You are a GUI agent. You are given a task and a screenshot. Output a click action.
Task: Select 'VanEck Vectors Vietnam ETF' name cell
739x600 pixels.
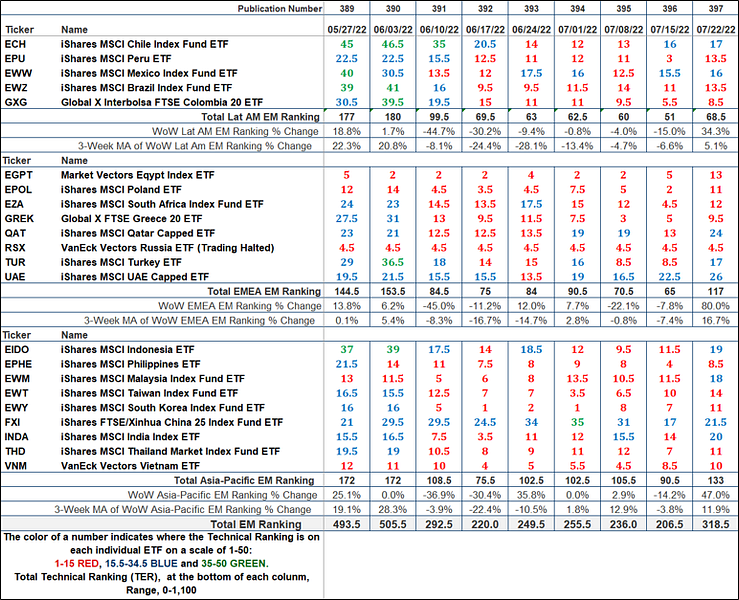130,467
